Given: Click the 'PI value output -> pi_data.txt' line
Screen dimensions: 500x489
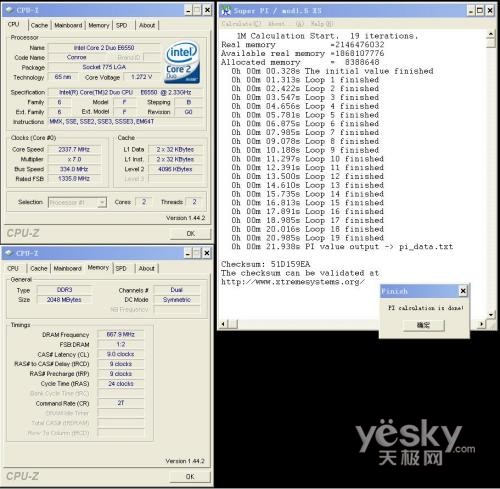Looking at the screenshot, I should (342, 247).
